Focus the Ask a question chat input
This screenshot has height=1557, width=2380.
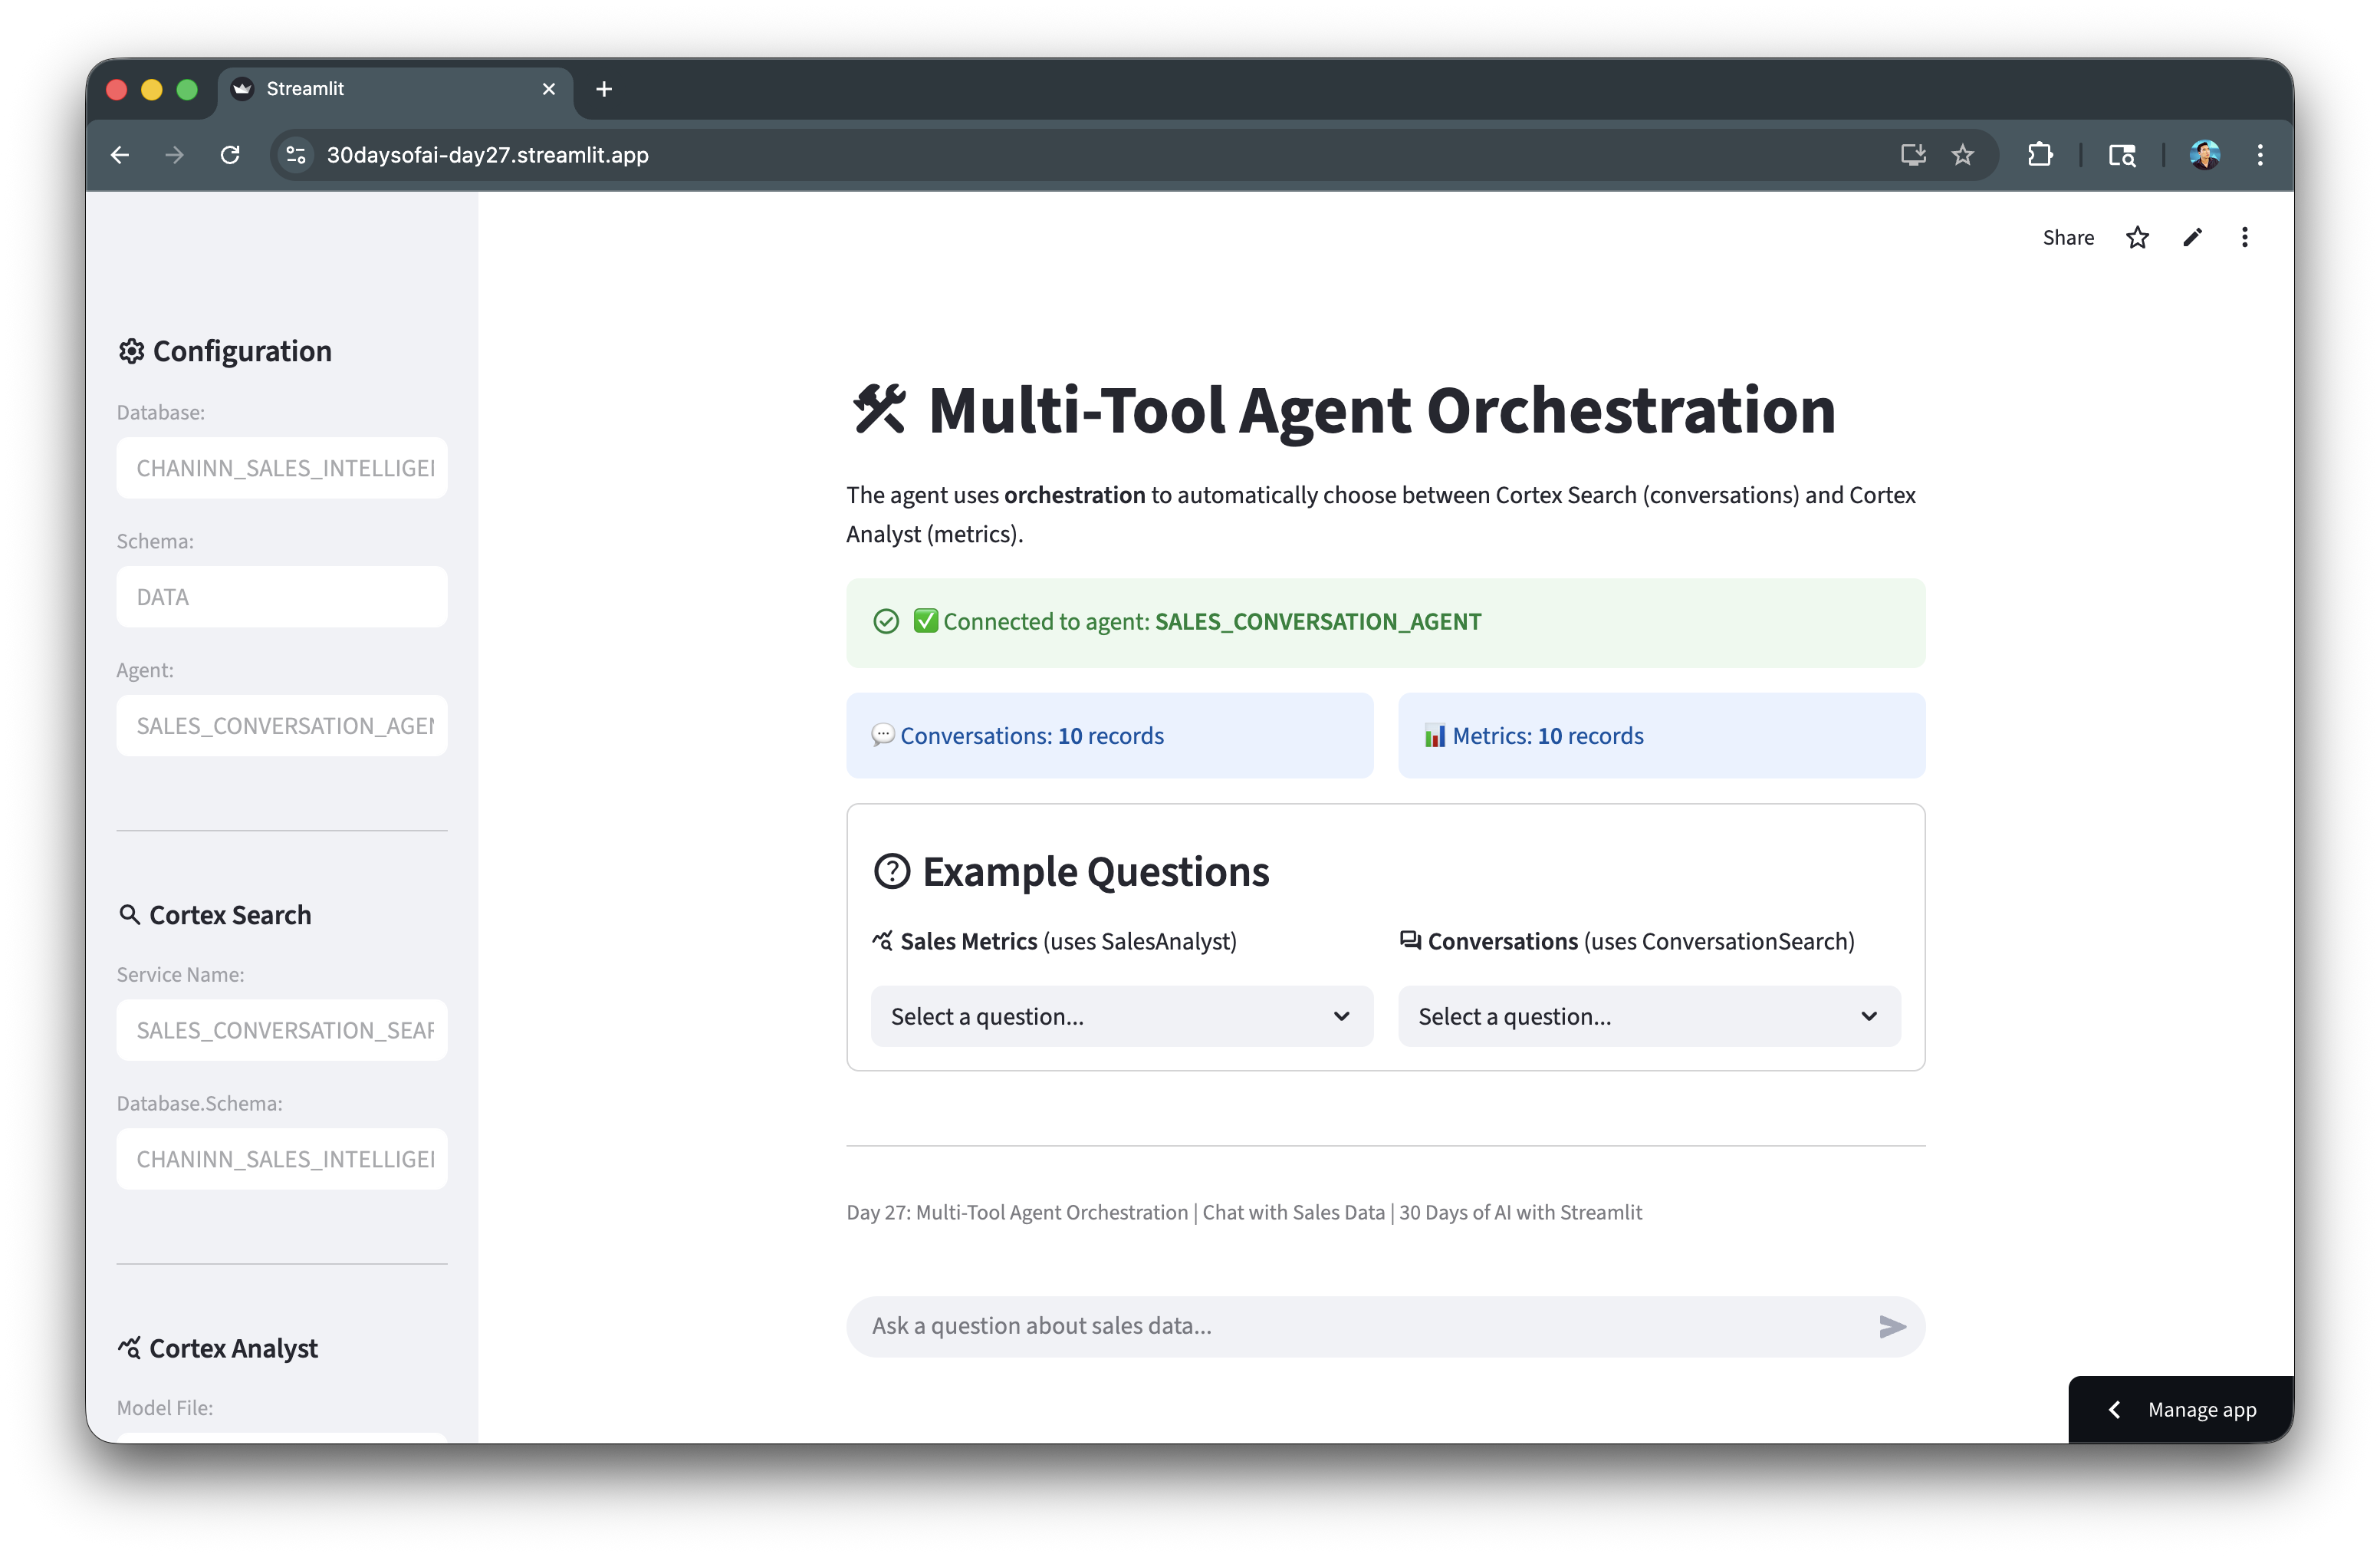[x=1360, y=1327]
